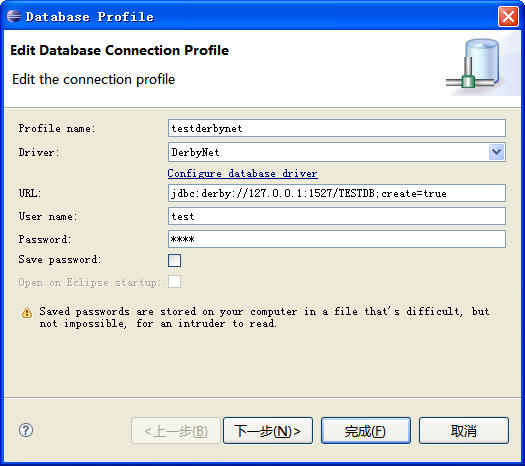Open Configure database driver link
This screenshot has width=525, height=466.
[242, 173]
